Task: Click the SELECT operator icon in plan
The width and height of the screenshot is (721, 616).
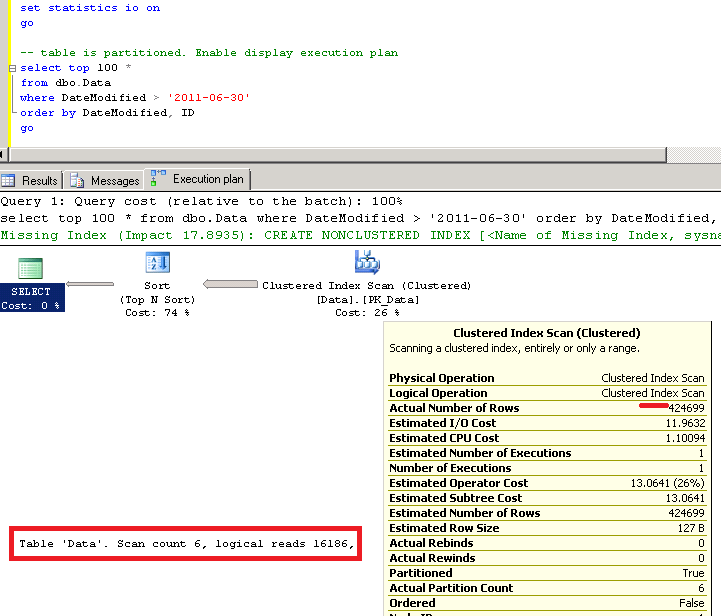Action: pyautogui.click(x=30, y=268)
